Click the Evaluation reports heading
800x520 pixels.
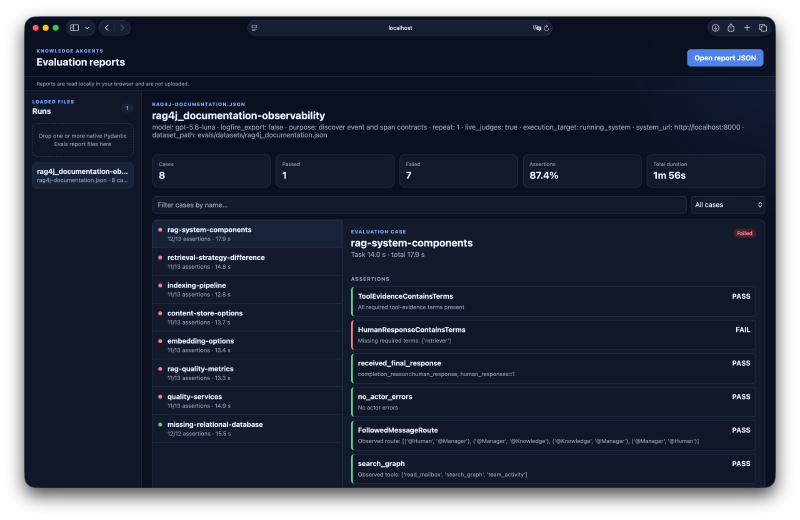point(81,62)
